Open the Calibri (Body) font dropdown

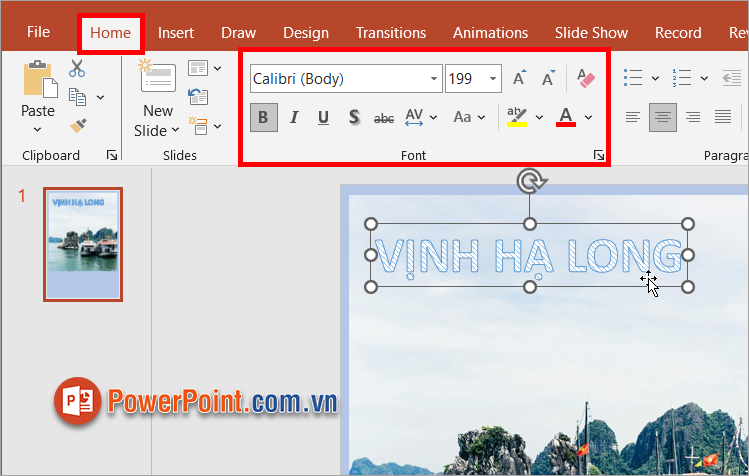[434, 78]
